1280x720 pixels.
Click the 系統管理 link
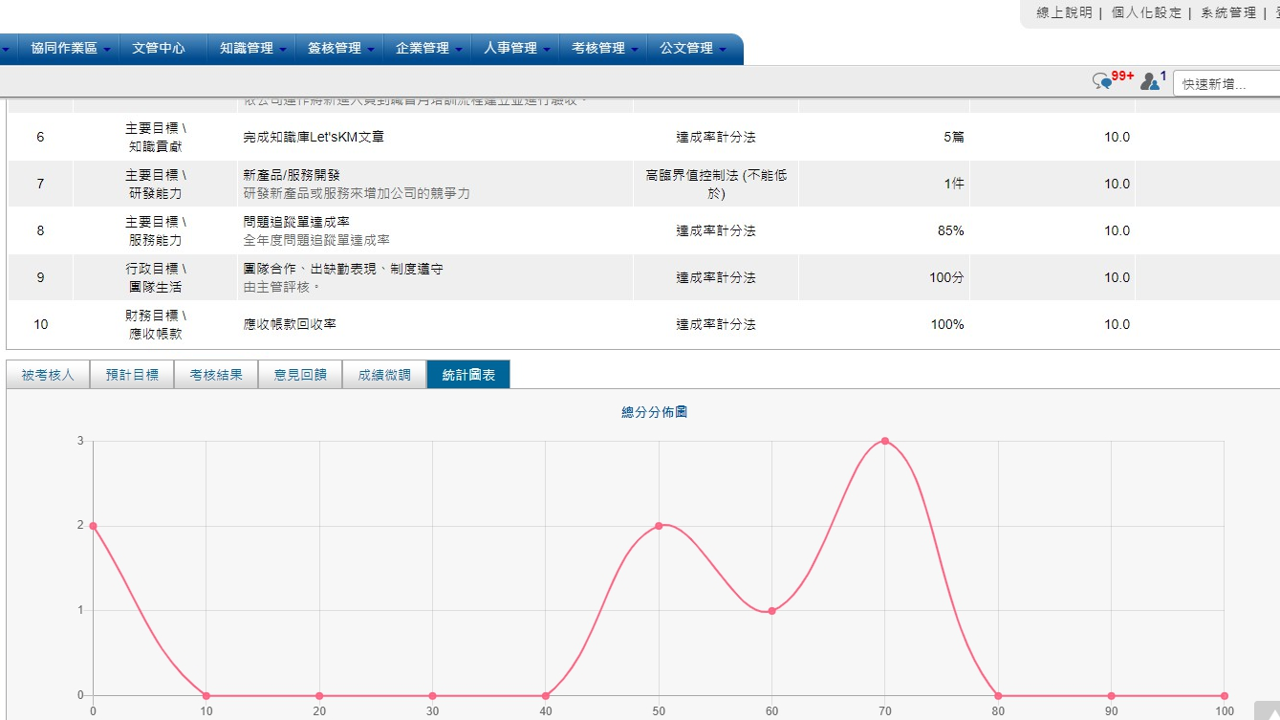1228,13
